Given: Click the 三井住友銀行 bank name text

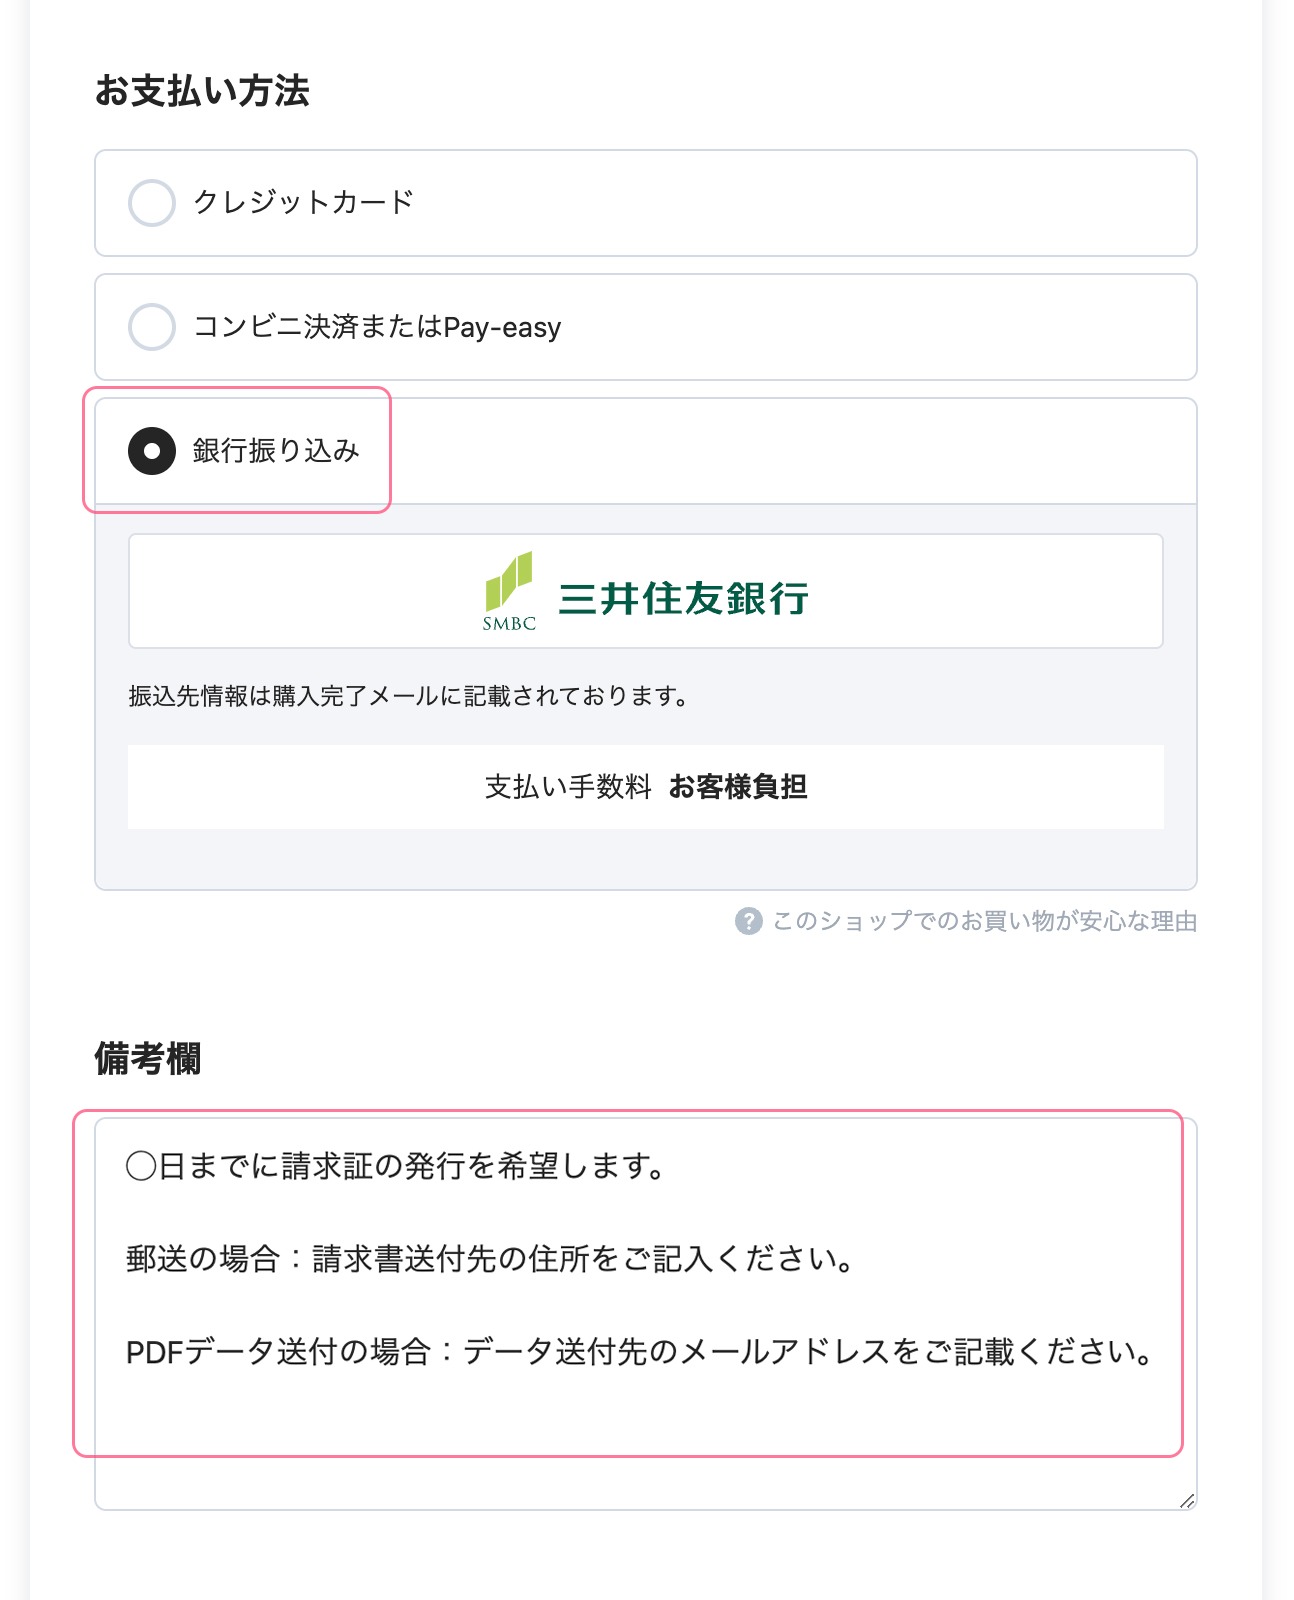Looking at the screenshot, I should (x=684, y=598).
